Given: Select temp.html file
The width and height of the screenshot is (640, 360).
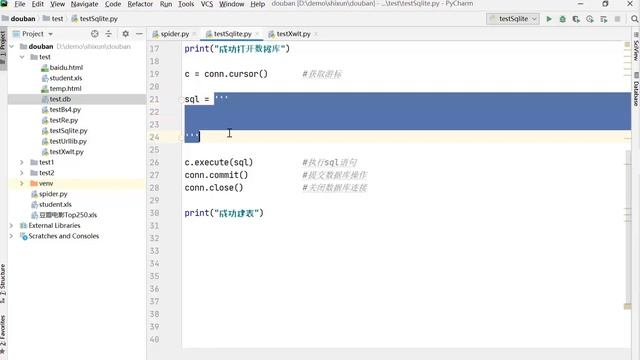Looking at the screenshot, I should [x=65, y=89].
